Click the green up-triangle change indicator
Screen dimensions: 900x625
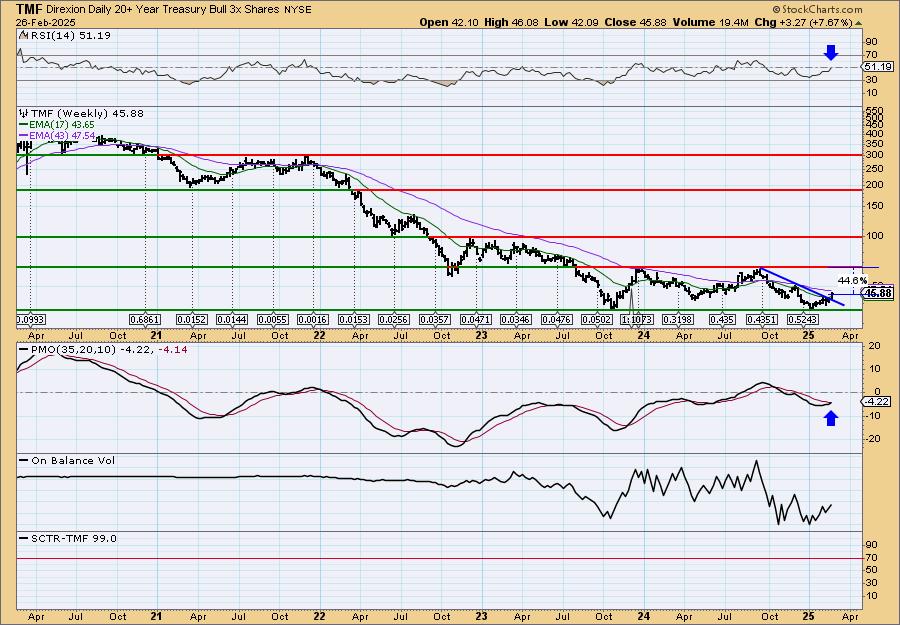pos(859,23)
